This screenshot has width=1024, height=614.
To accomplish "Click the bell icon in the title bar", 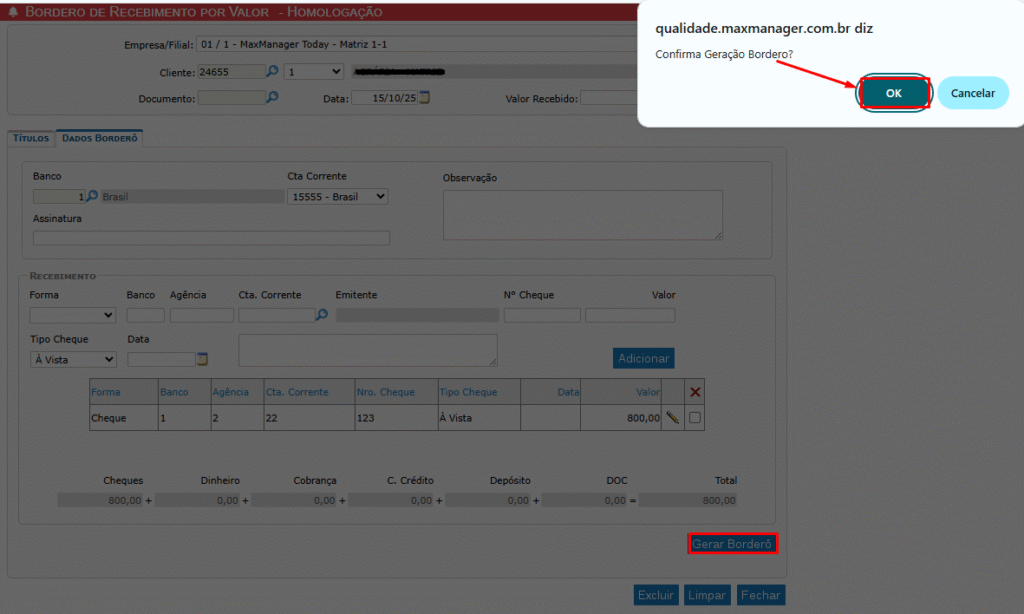I will (x=12, y=12).
